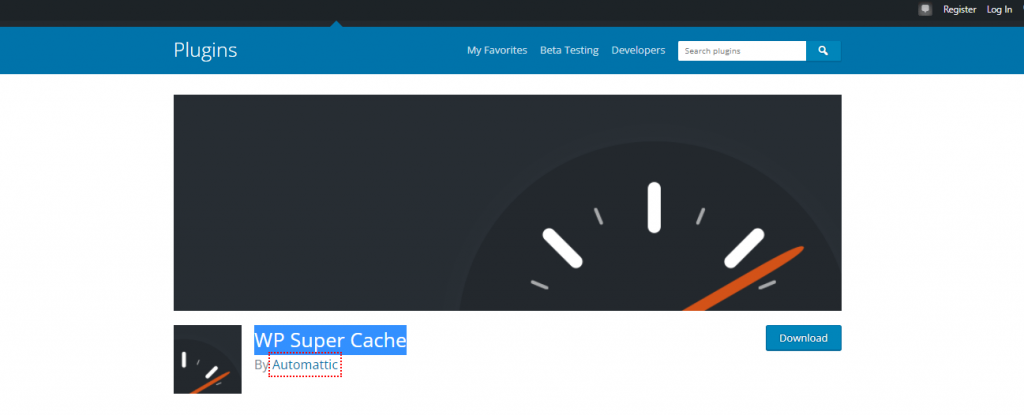Screen dimensions: 1024x415
Task: Open the Register link
Action: 959,10
